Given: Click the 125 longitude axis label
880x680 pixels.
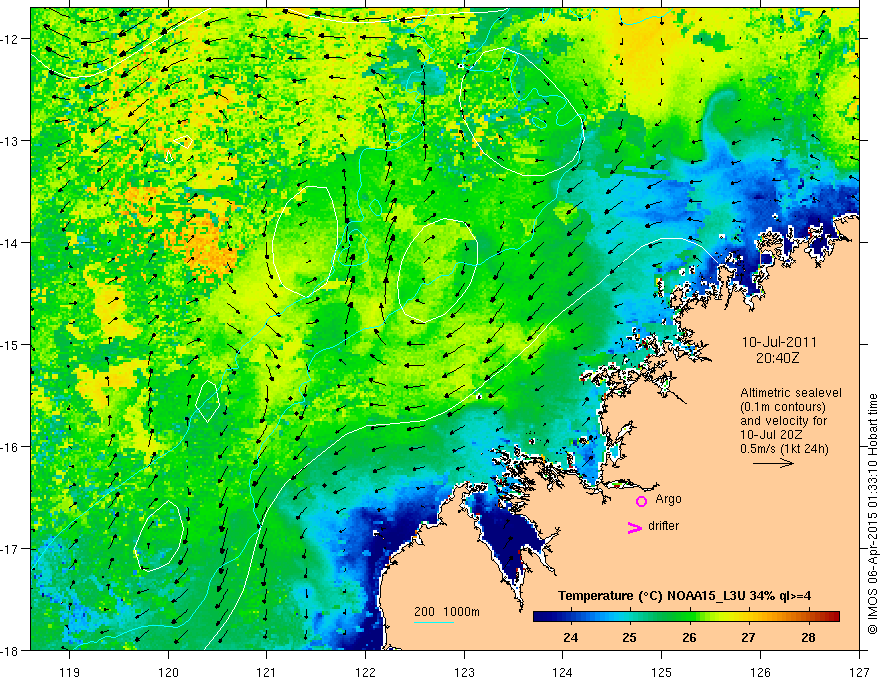Looking at the screenshot, I should [661, 672].
